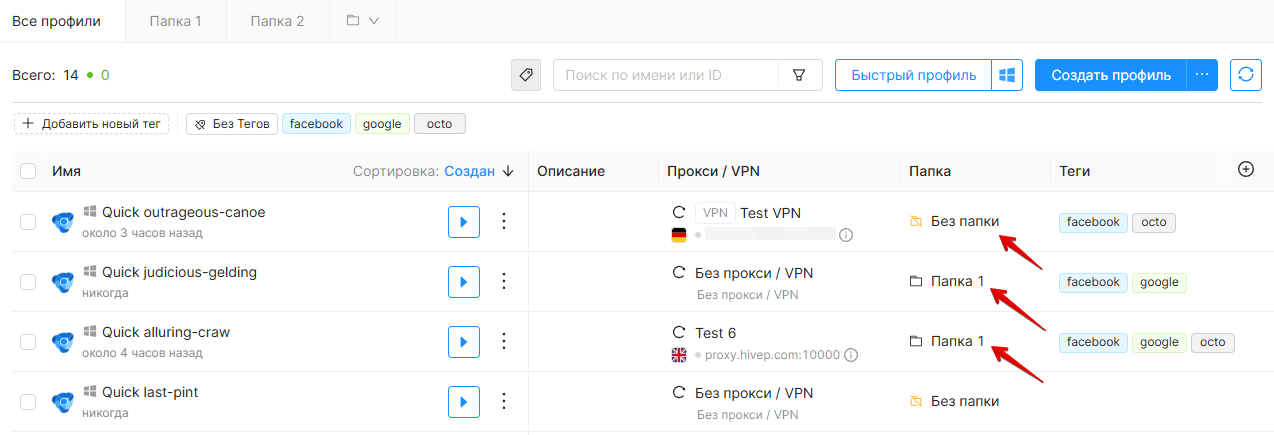Click the Windows OS icon beside Быстрый профиль
Screen dimensions: 1274x435
(x=1007, y=75)
